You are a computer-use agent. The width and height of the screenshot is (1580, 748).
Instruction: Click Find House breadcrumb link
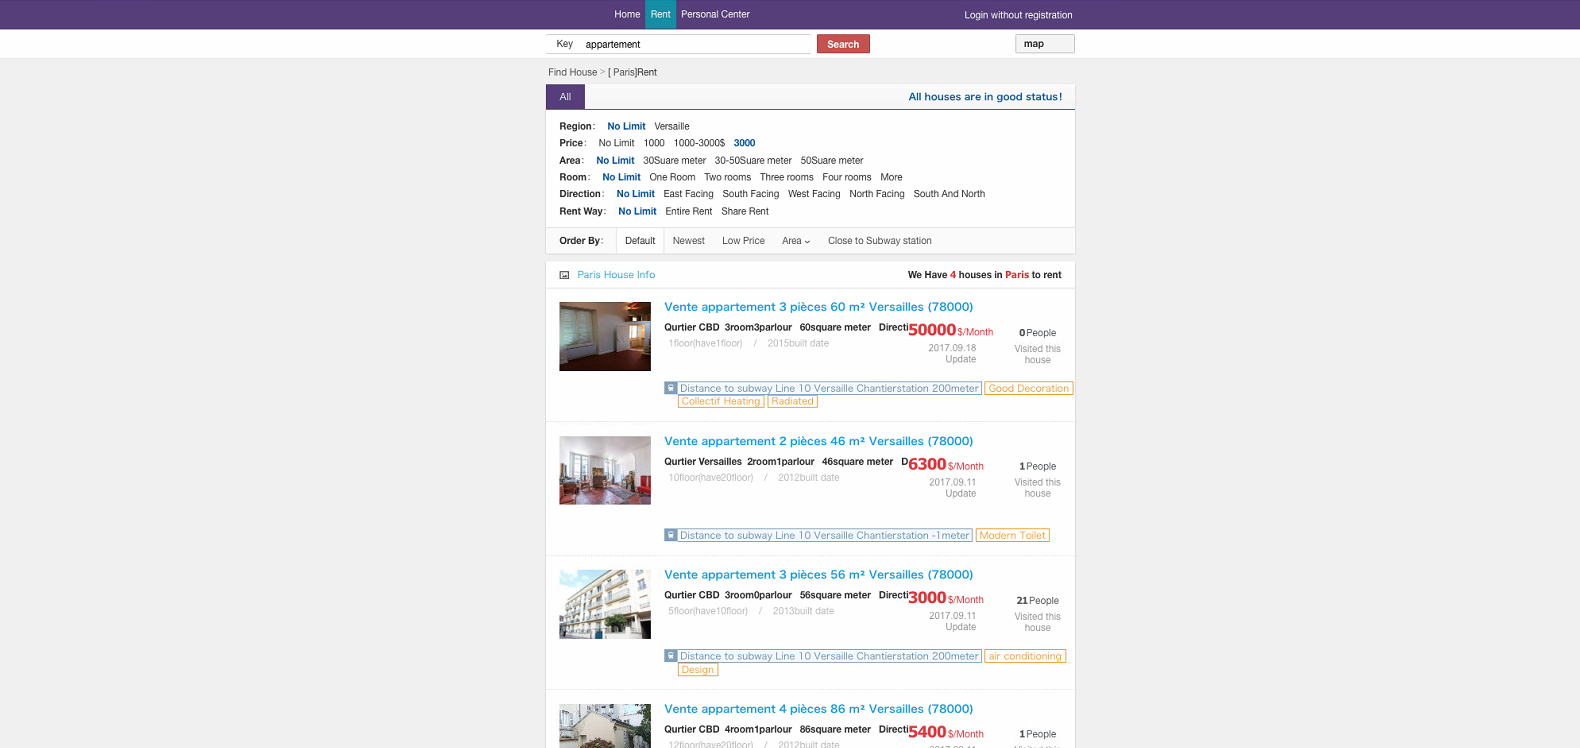coord(572,72)
